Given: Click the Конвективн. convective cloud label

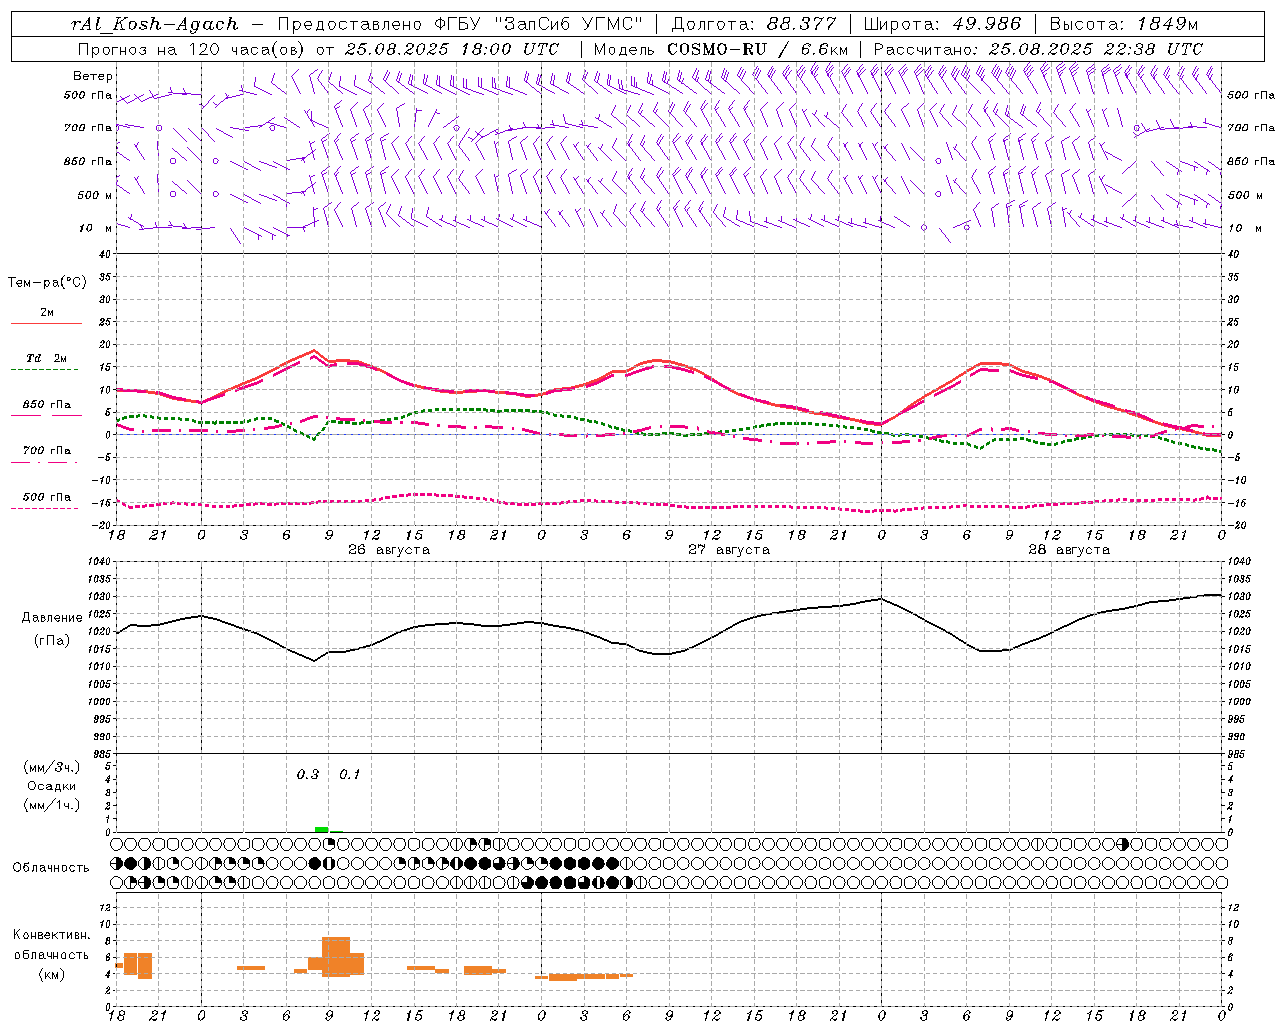Looking at the screenshot, I should coord(51,935).
